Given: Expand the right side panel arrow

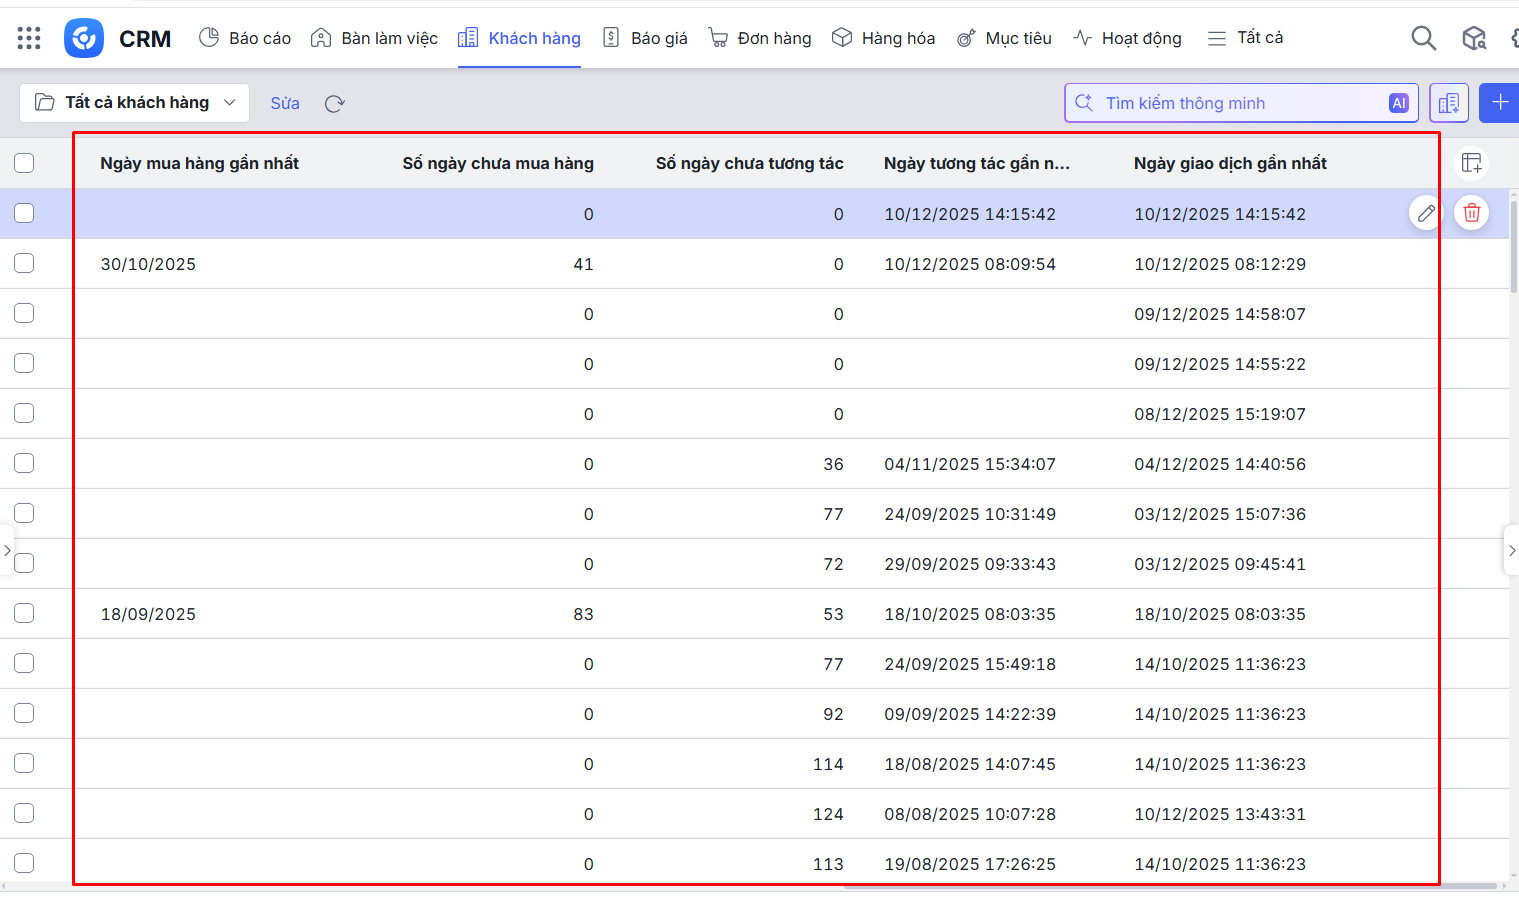Looking at the screenshot, I should tap(1511, 550).
